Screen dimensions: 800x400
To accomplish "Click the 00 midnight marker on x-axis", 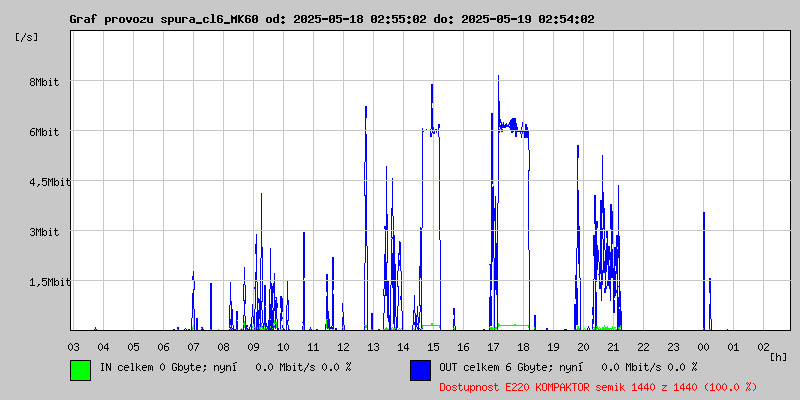I will (x=703, y=346).
